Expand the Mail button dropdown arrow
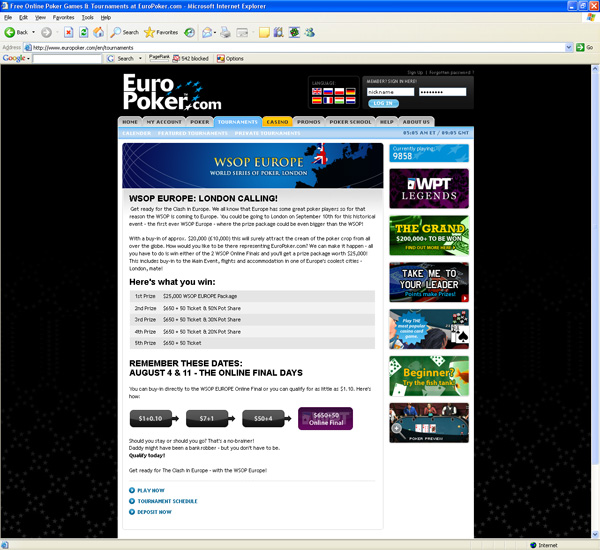This screenshot has height=550, width=600. 215,33
